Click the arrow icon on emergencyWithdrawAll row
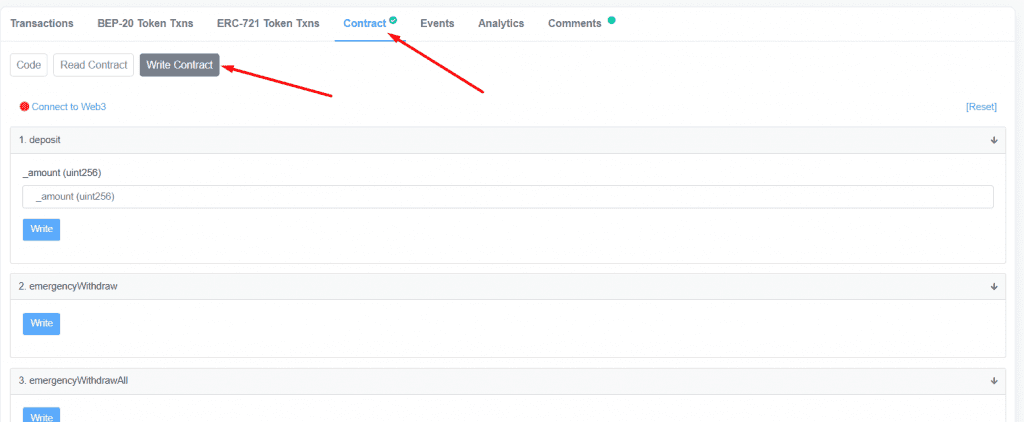The height and width of the screenshot is (422, 1024). (994, 381)
